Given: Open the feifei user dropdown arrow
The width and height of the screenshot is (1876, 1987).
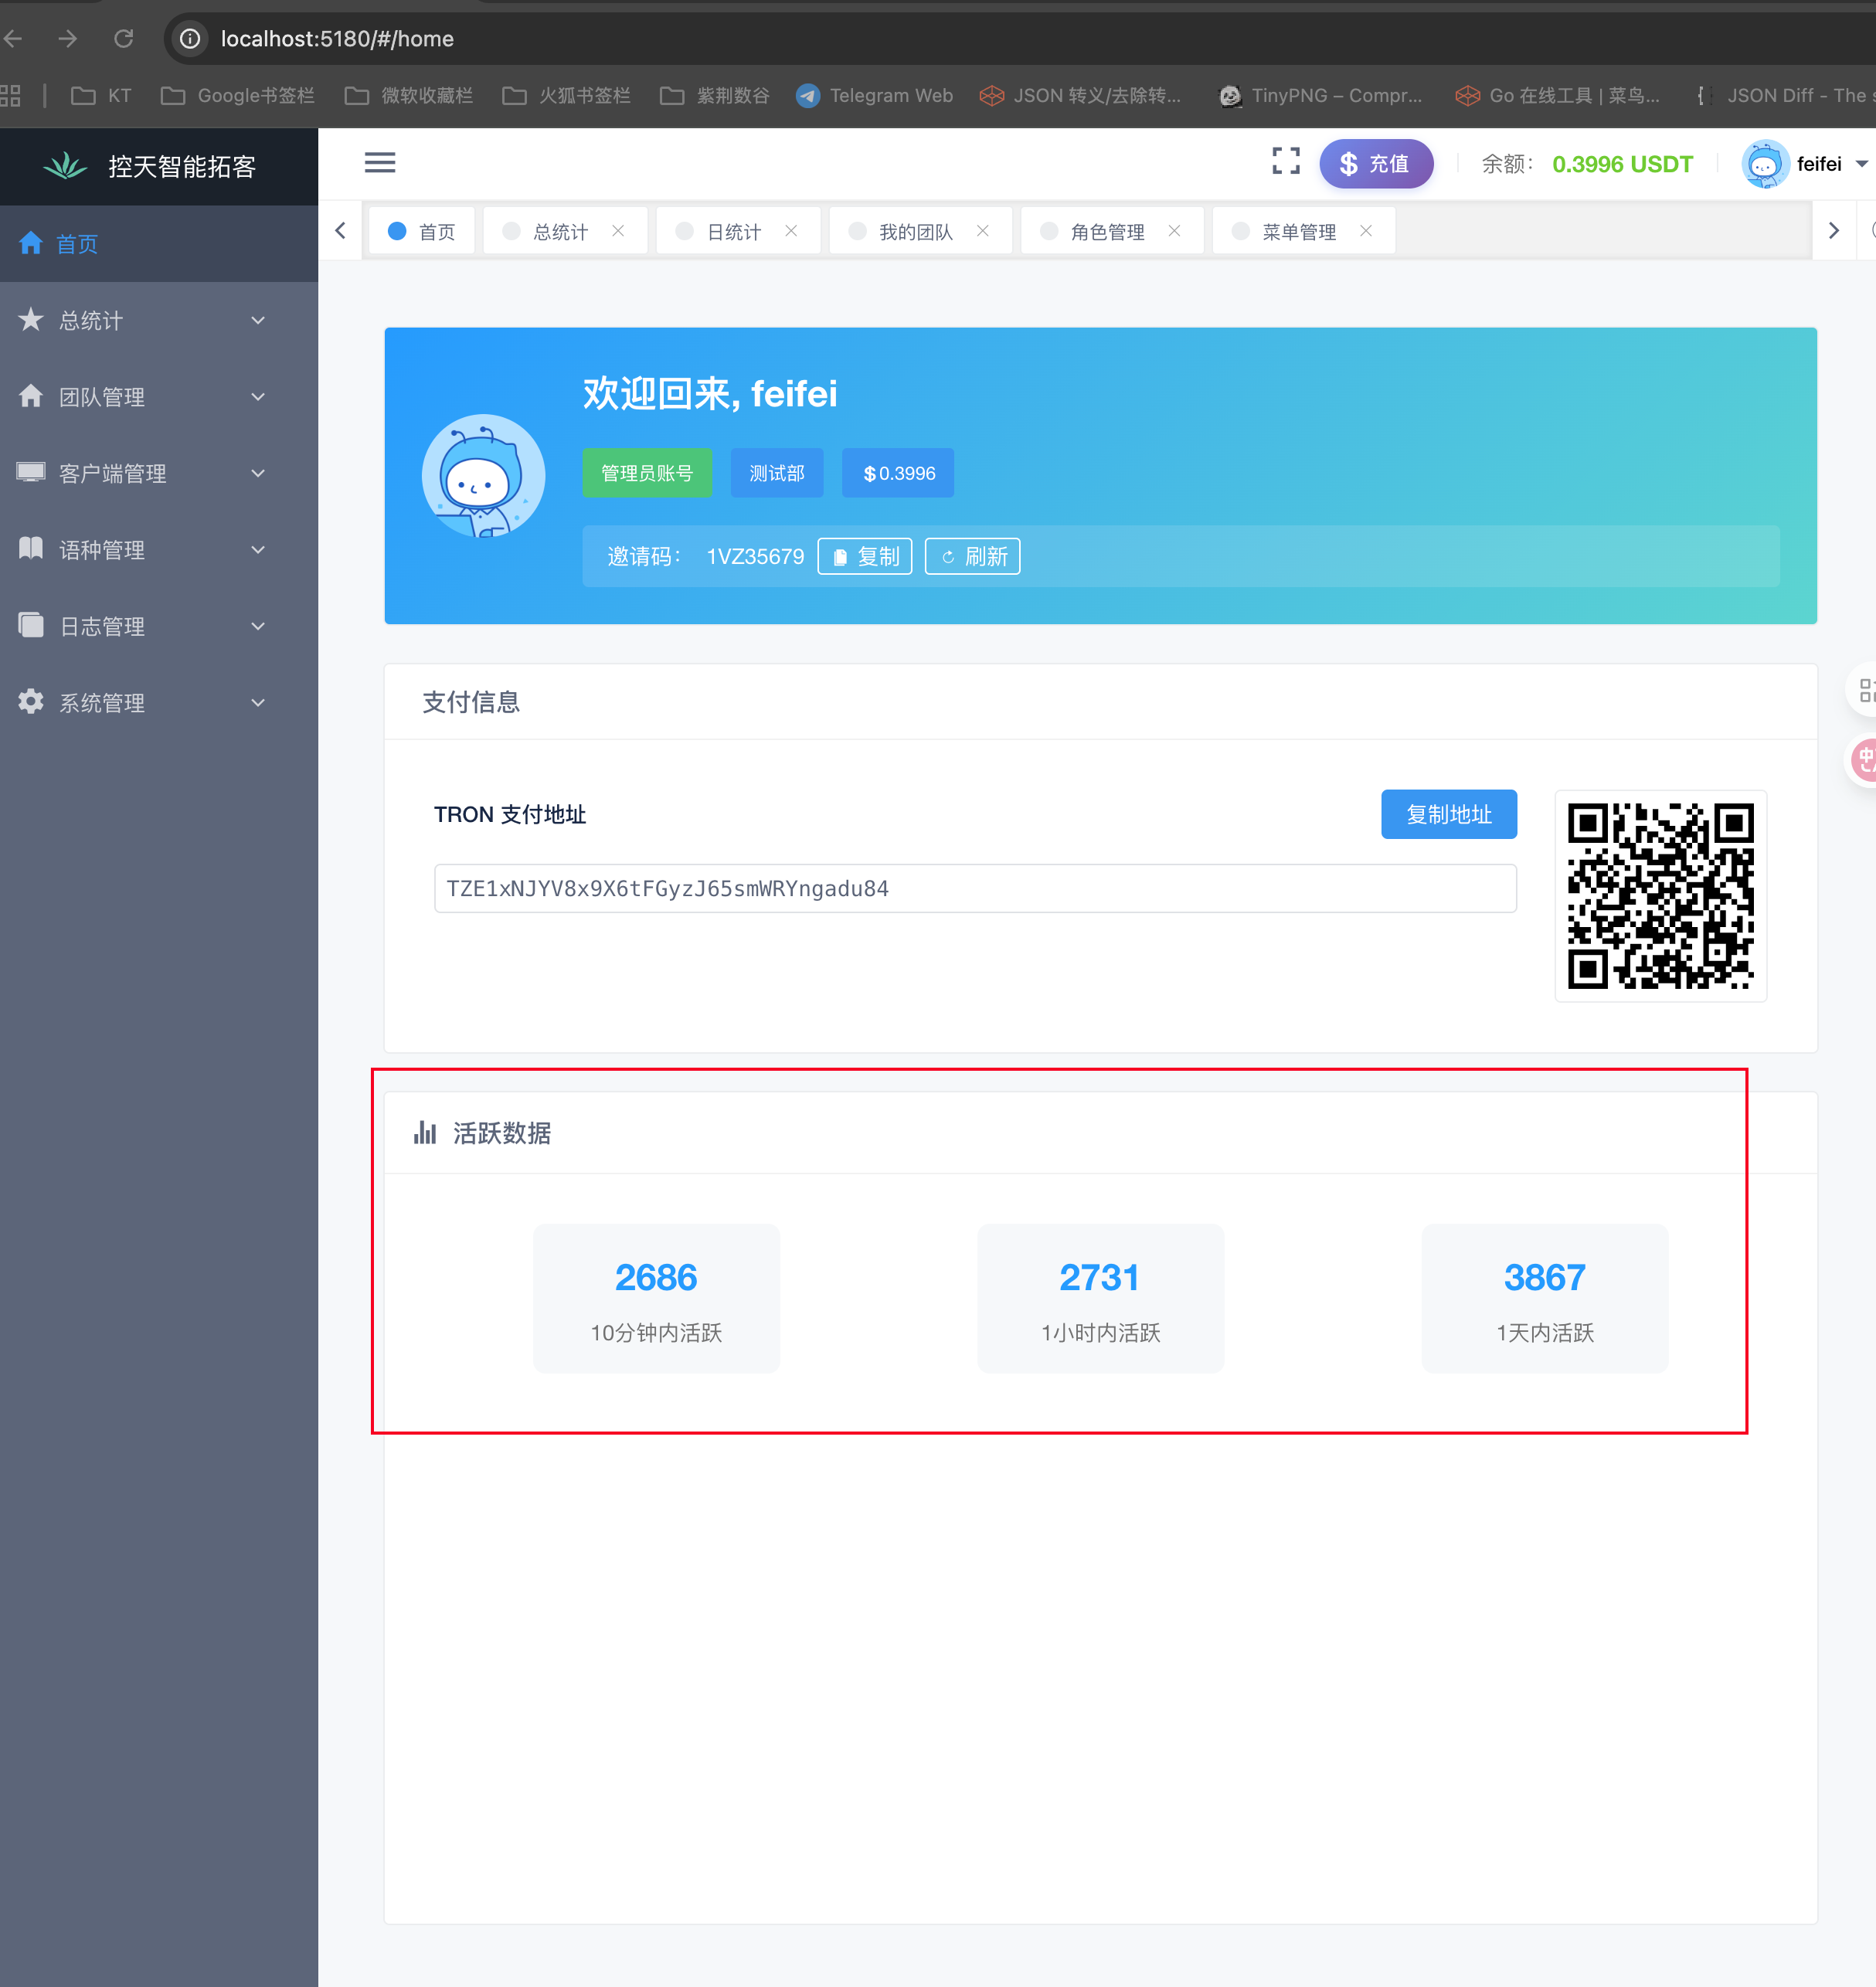Looking at the screenshot, I should tap(1861, 164).
